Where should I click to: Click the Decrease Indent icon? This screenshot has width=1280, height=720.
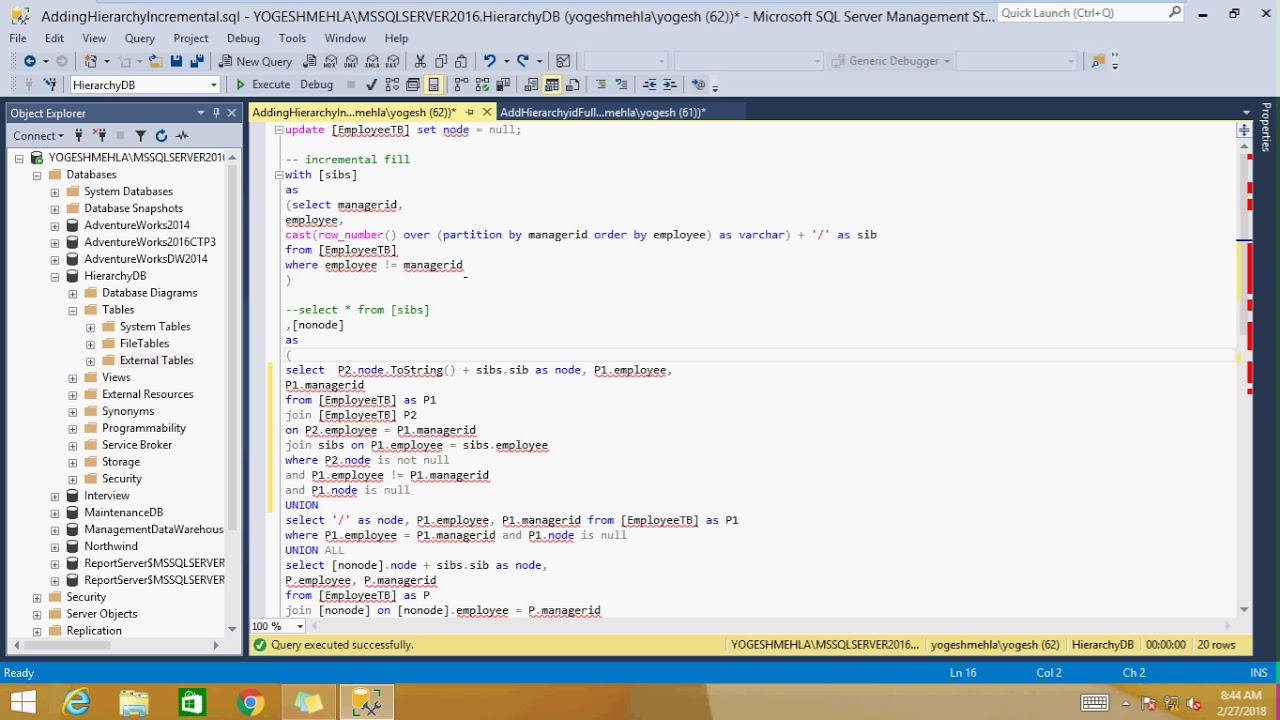coord(649,85)
